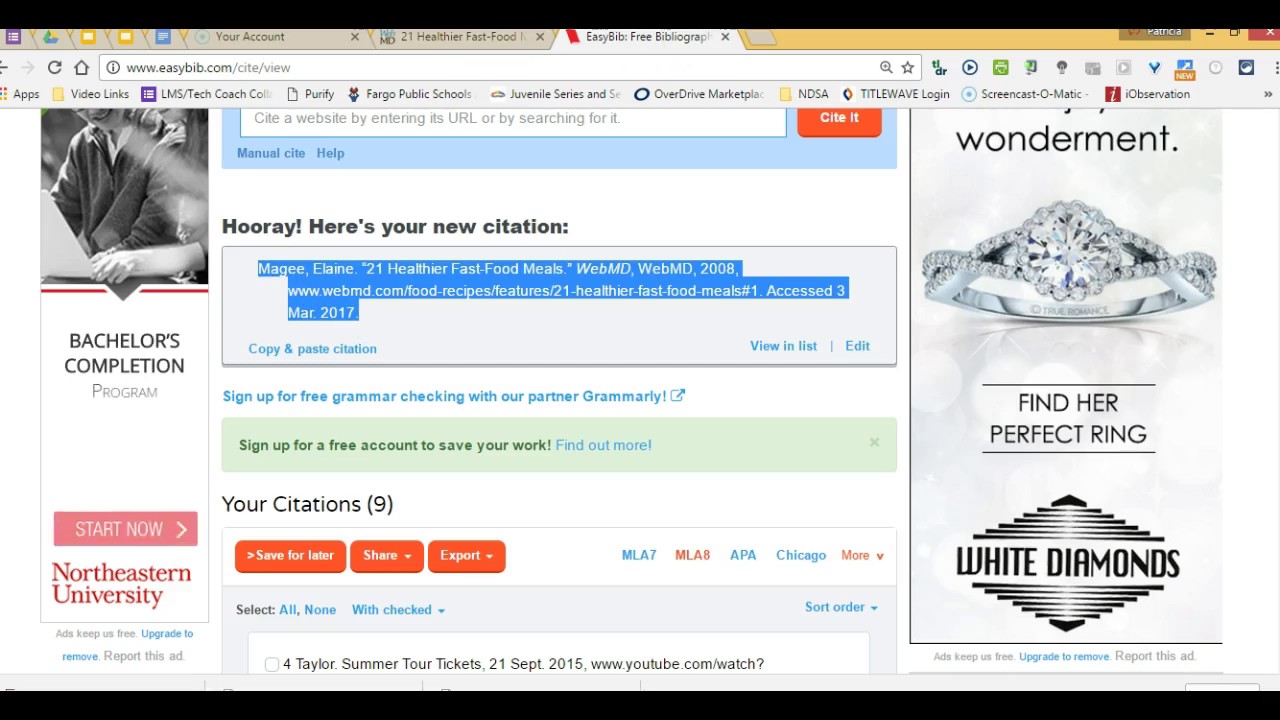Edit the new citation

858,346
